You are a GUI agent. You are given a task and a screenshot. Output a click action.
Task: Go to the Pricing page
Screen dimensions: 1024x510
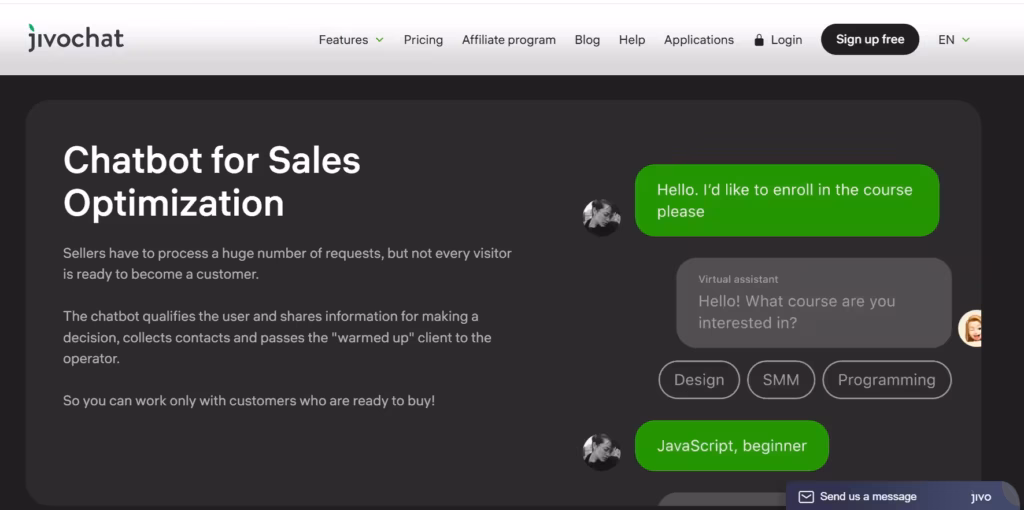coord(423,40)
